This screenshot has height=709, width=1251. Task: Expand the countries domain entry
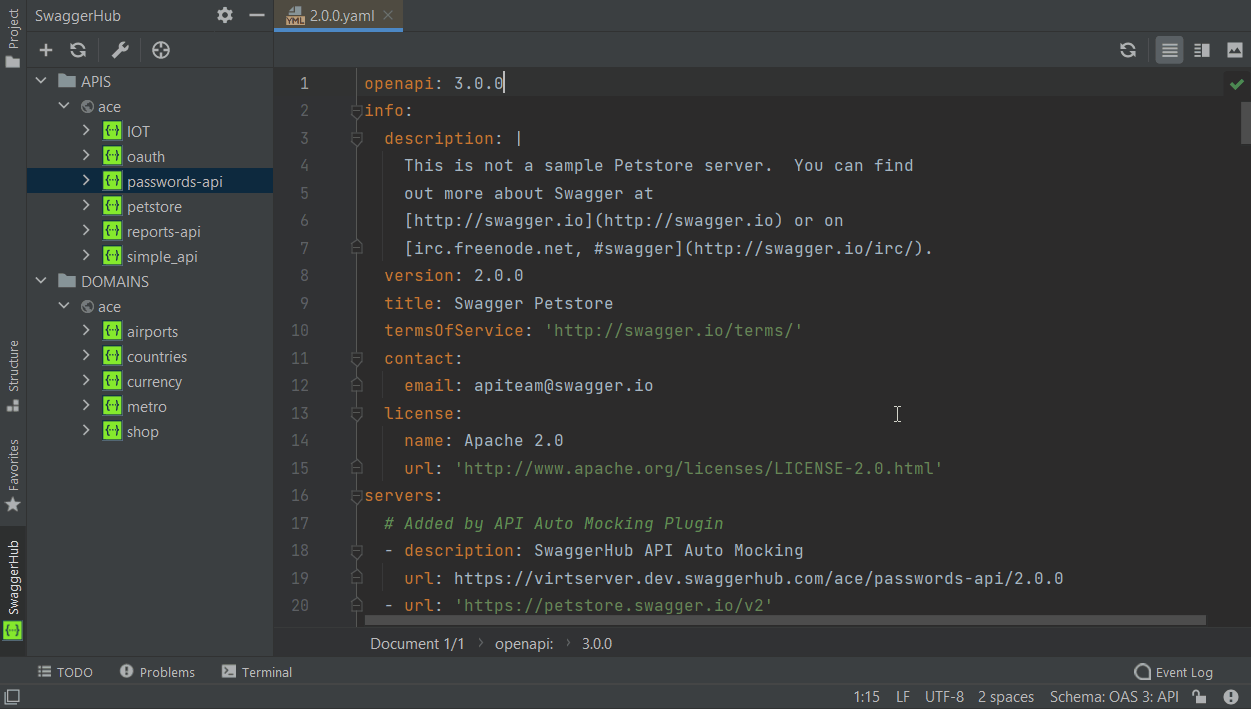[87, 355]
